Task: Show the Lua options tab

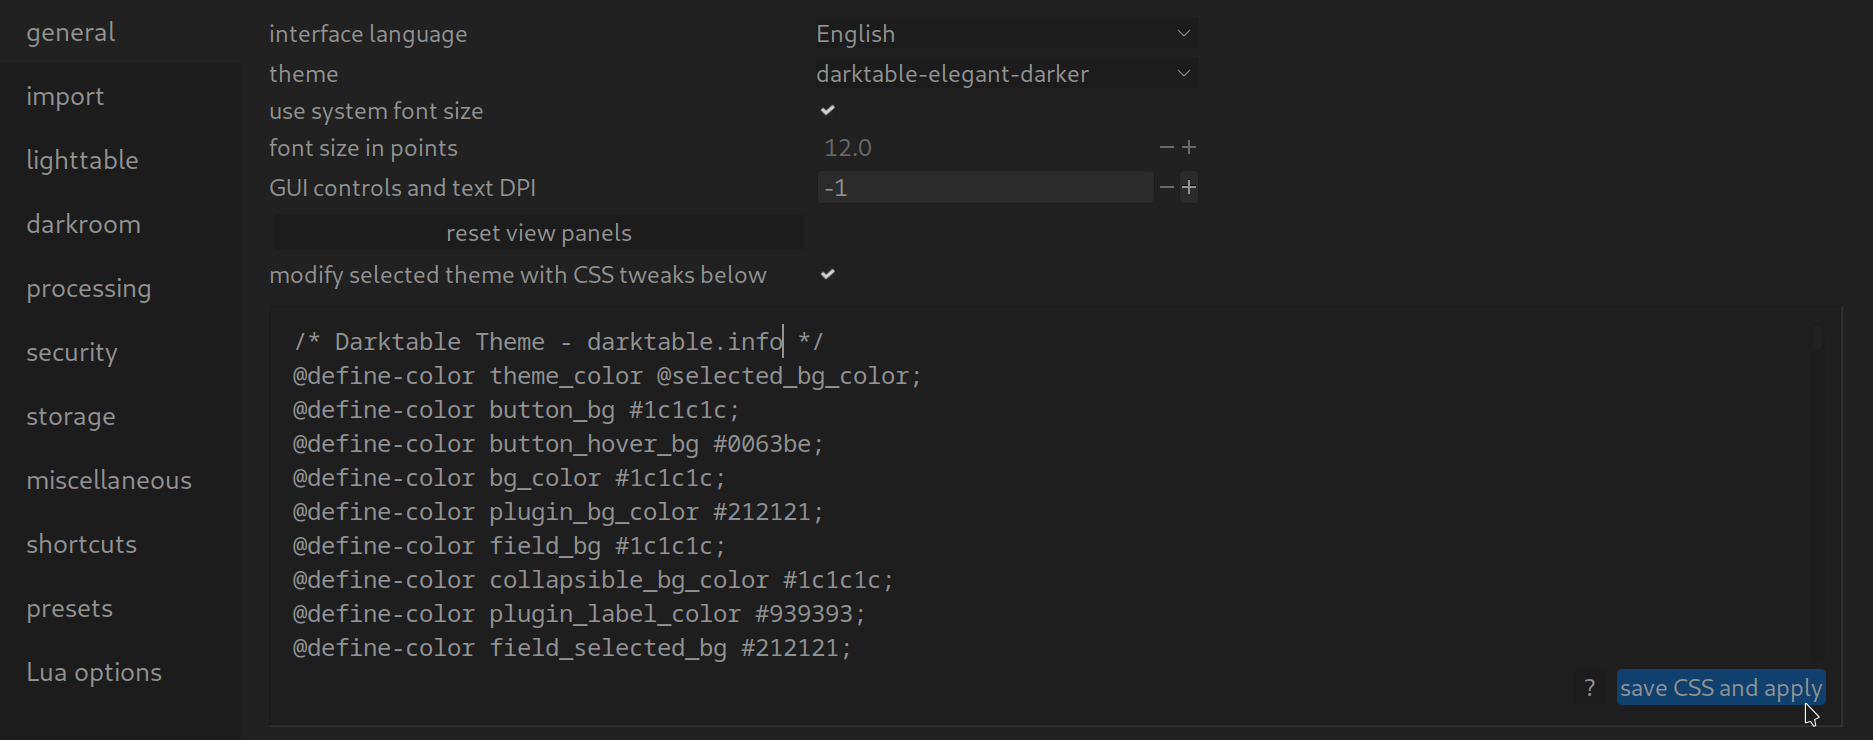Action: tap(94, 672)
